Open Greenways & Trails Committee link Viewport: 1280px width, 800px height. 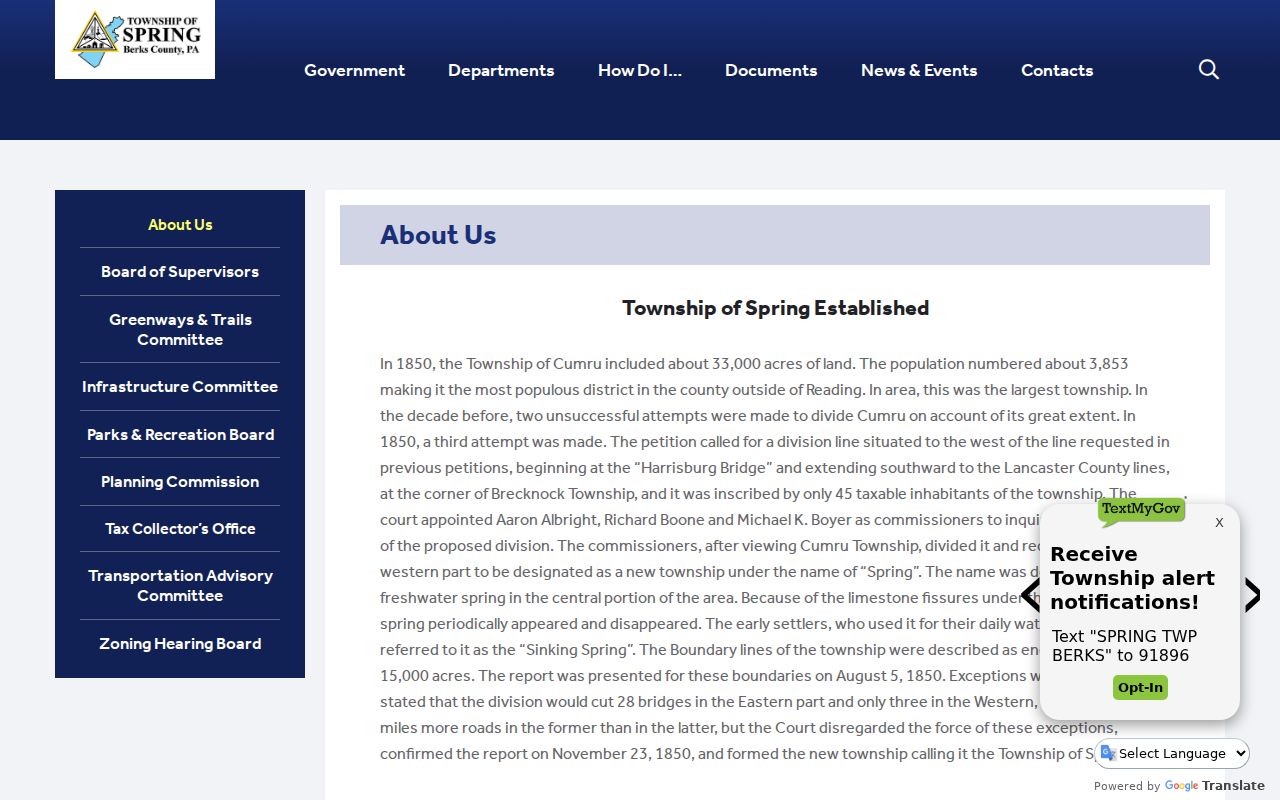(180, 329)
